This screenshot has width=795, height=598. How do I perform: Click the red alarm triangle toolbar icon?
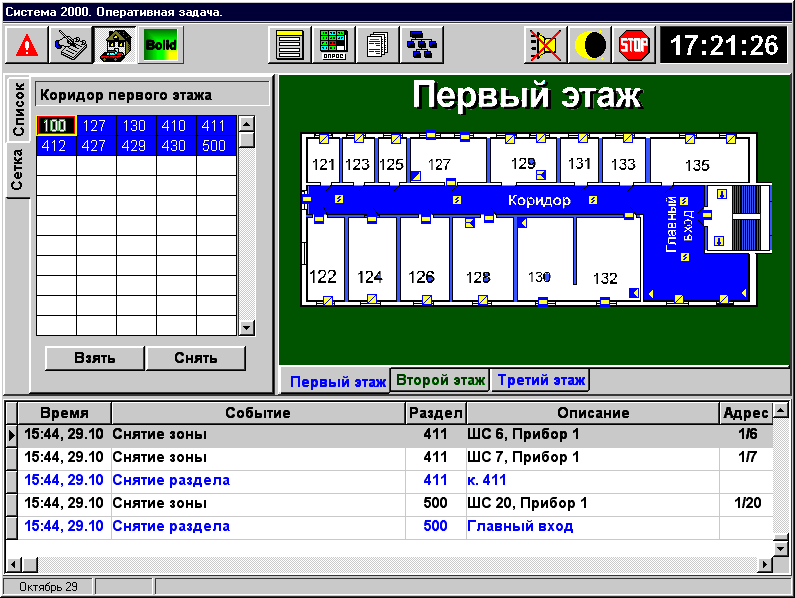point(27,45)
